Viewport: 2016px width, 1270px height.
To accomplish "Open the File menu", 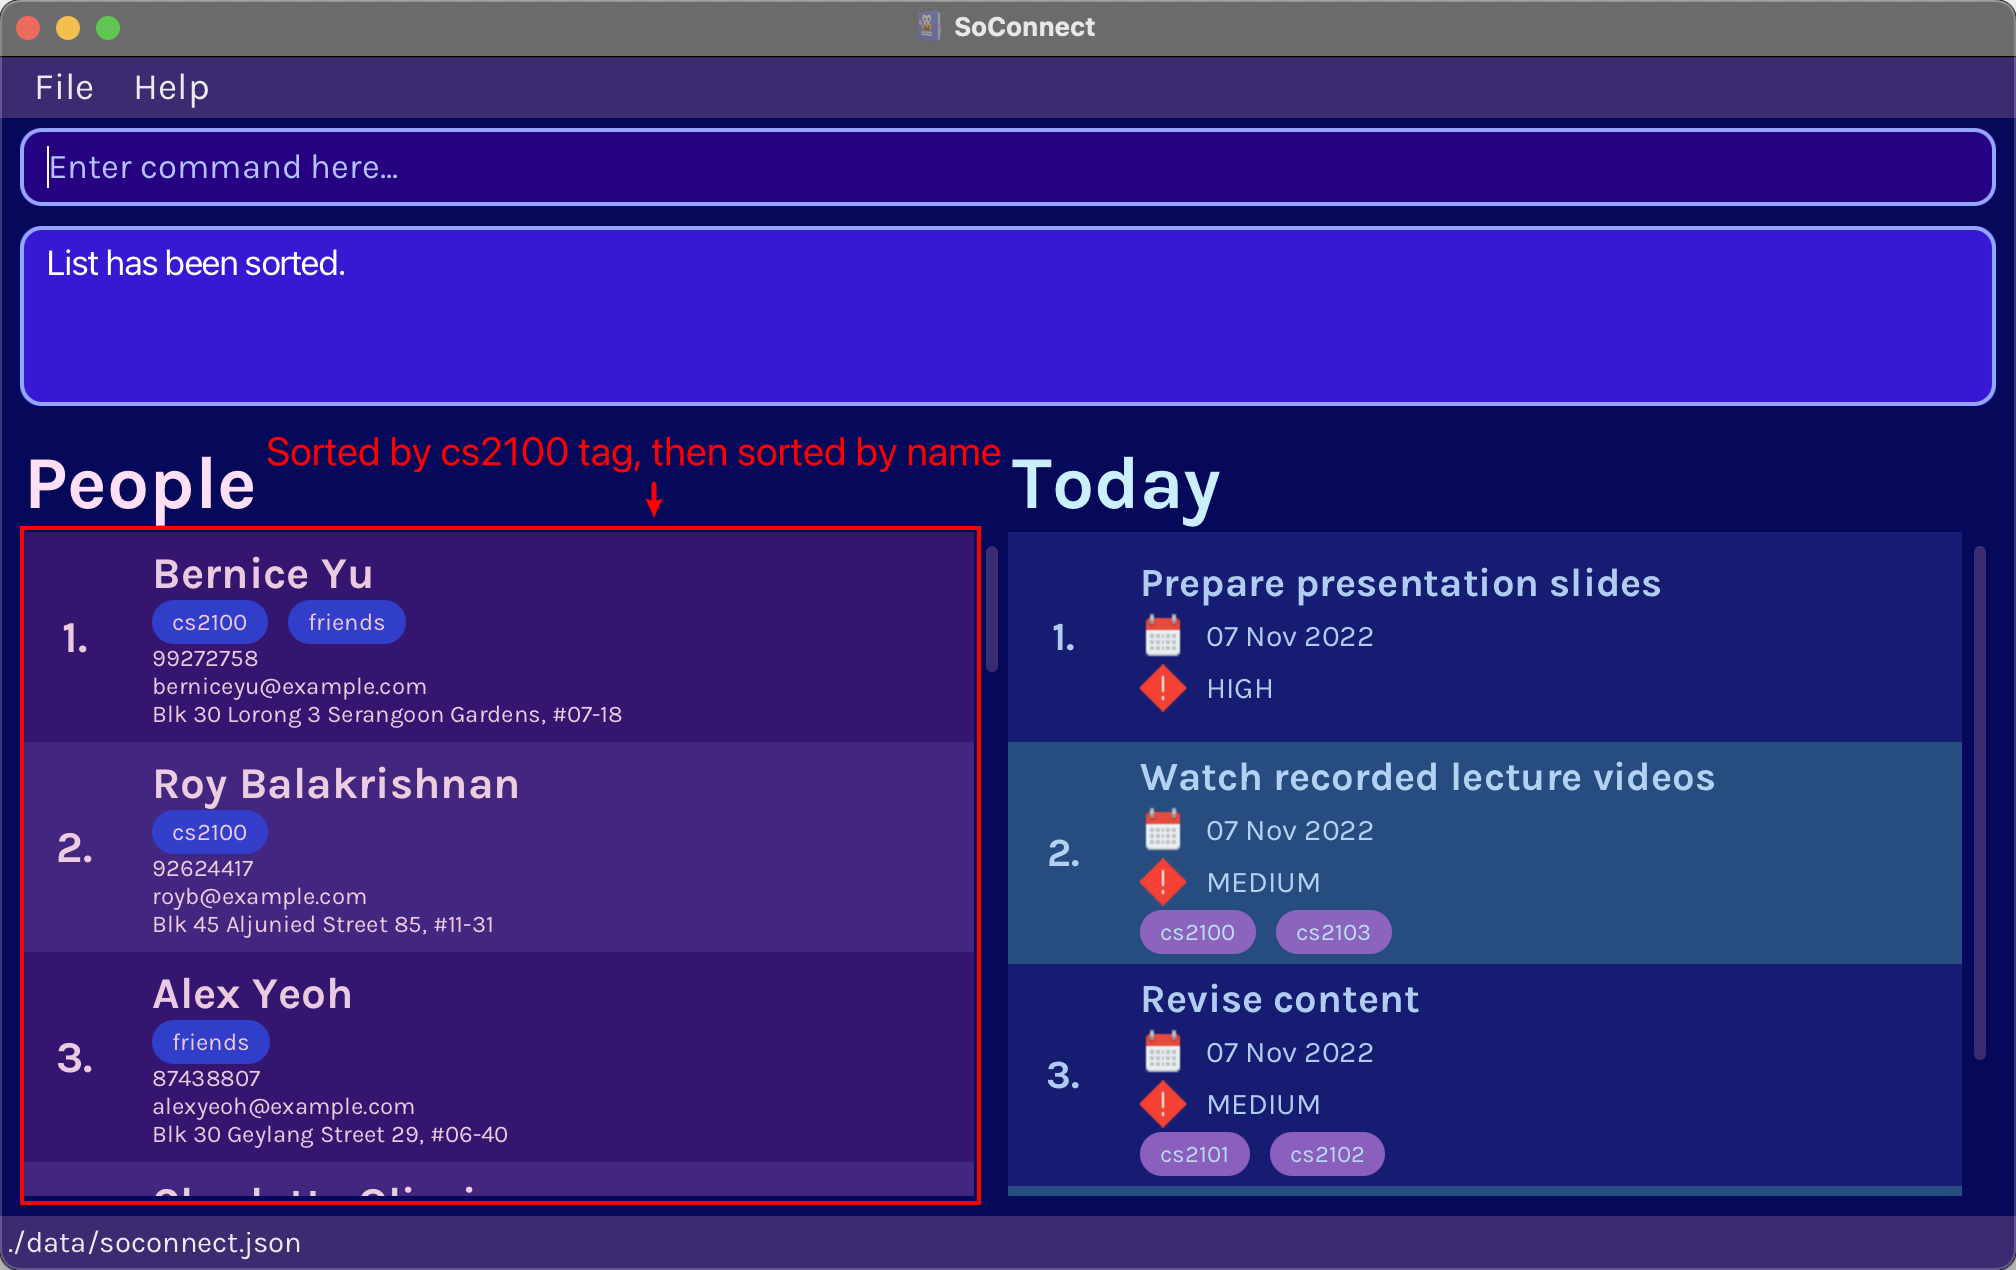I will (64, 88).
